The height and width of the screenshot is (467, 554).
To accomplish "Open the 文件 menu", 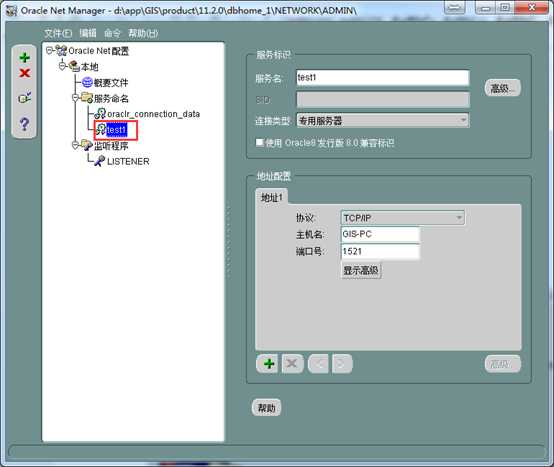I will pos(58,33).
